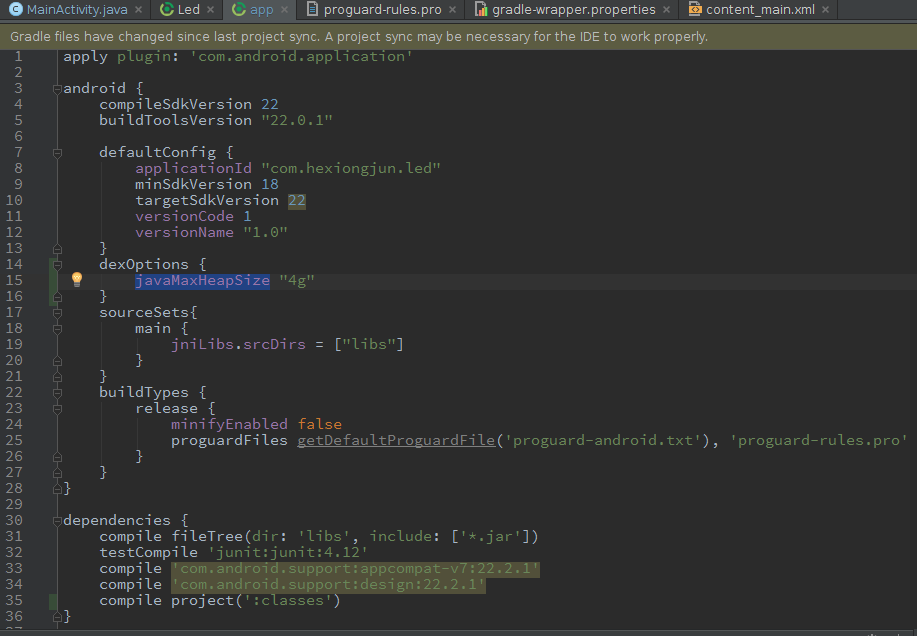Click the appcompat-v7:22.2.1 dependency string
The width and height of the screenshot is (917, 636).
tap(356, 569)
